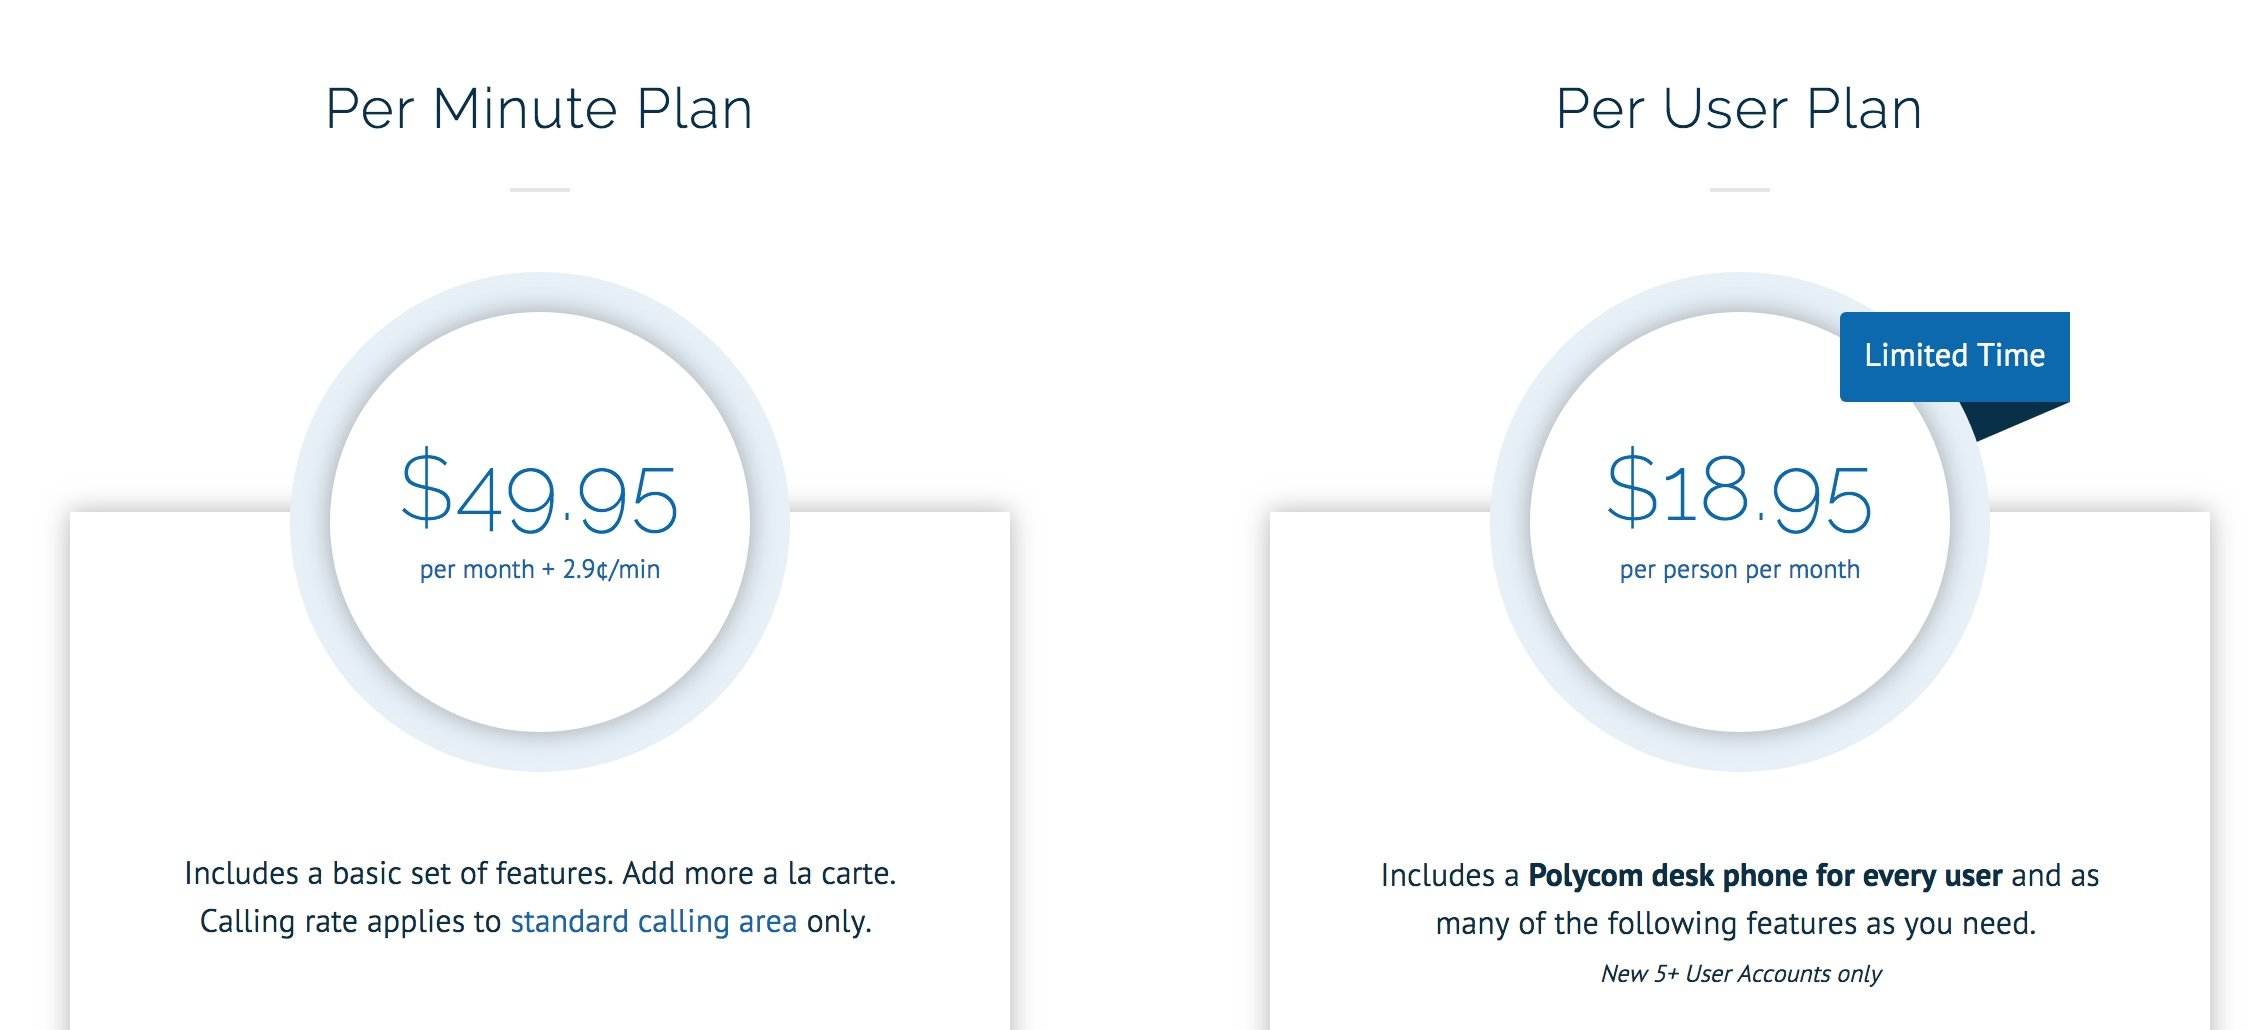Click the "Add more a la carte" sentence
The height and width of the screenshot is (1030, 2254).
pos(759,874)
